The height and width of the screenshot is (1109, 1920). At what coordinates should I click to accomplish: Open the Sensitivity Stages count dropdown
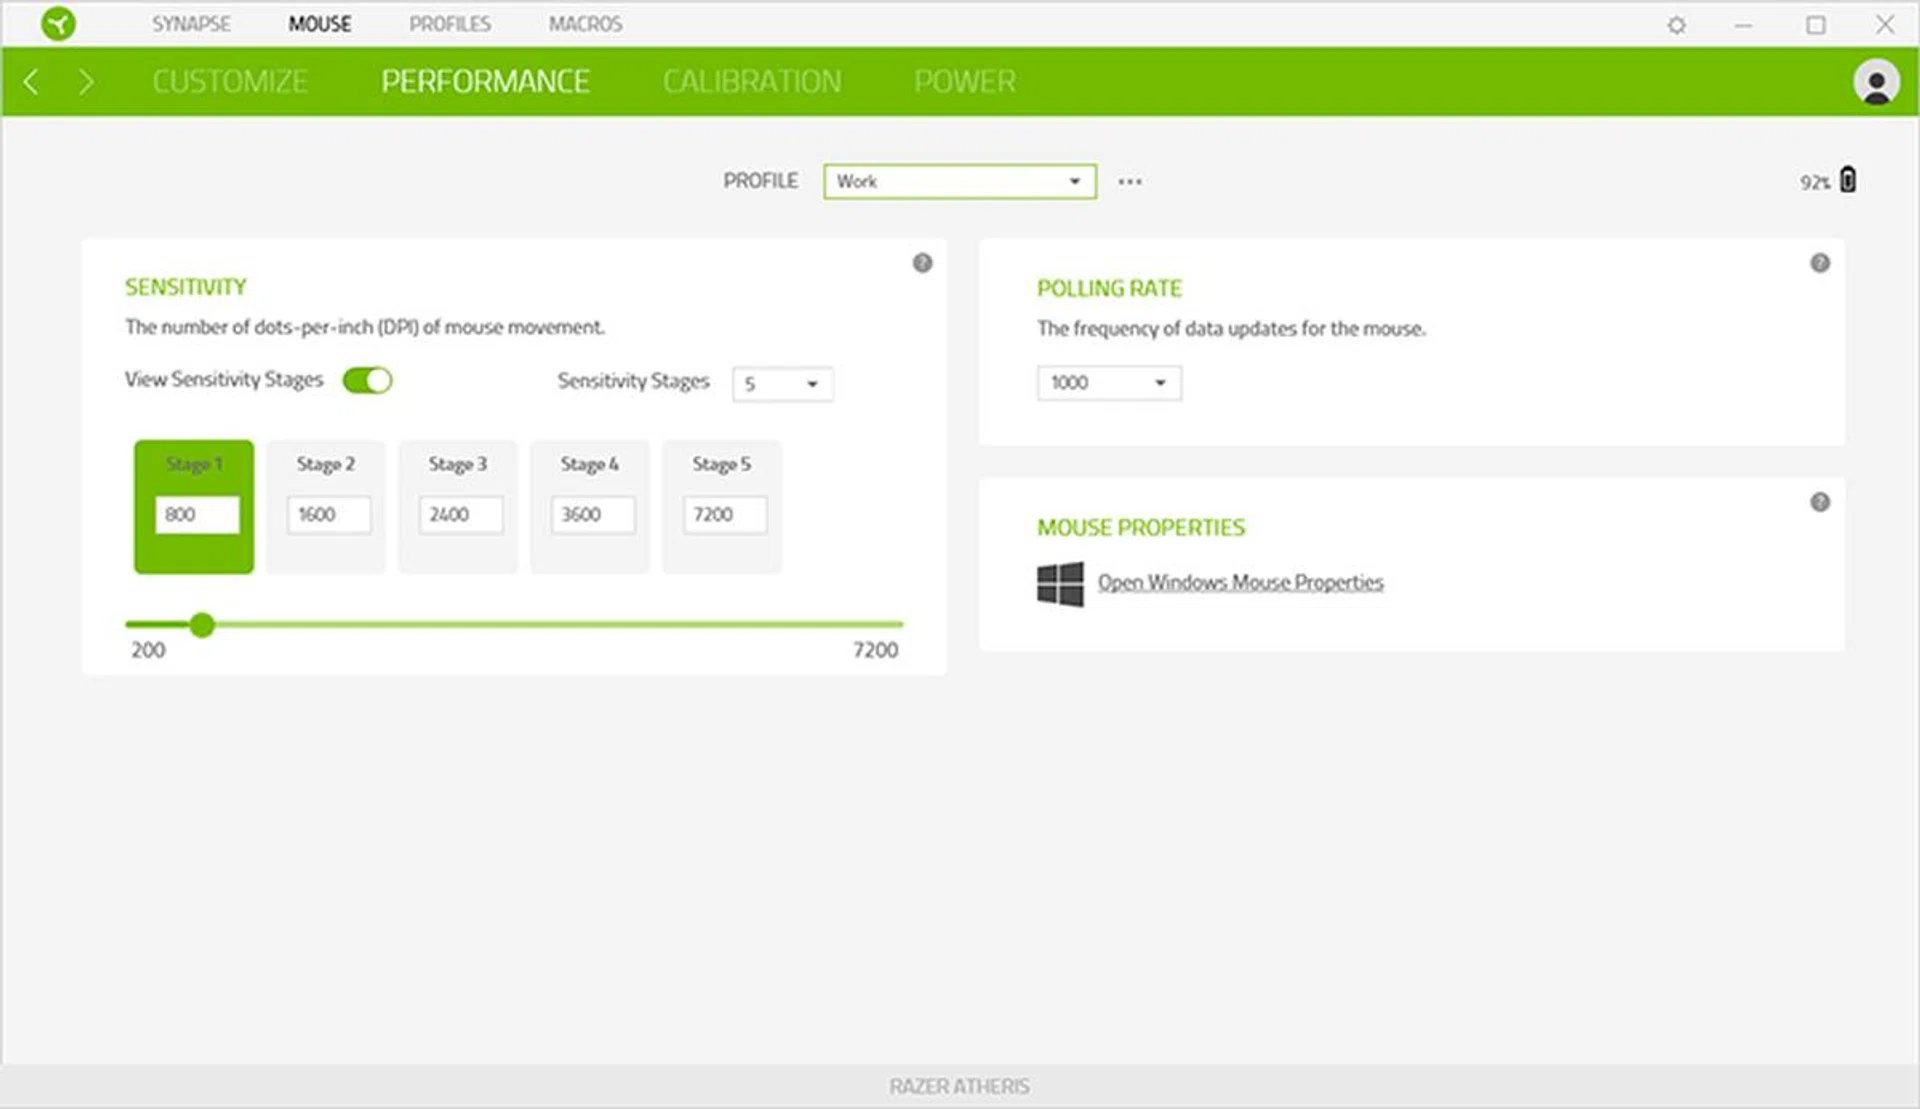[x=782, y=384]
